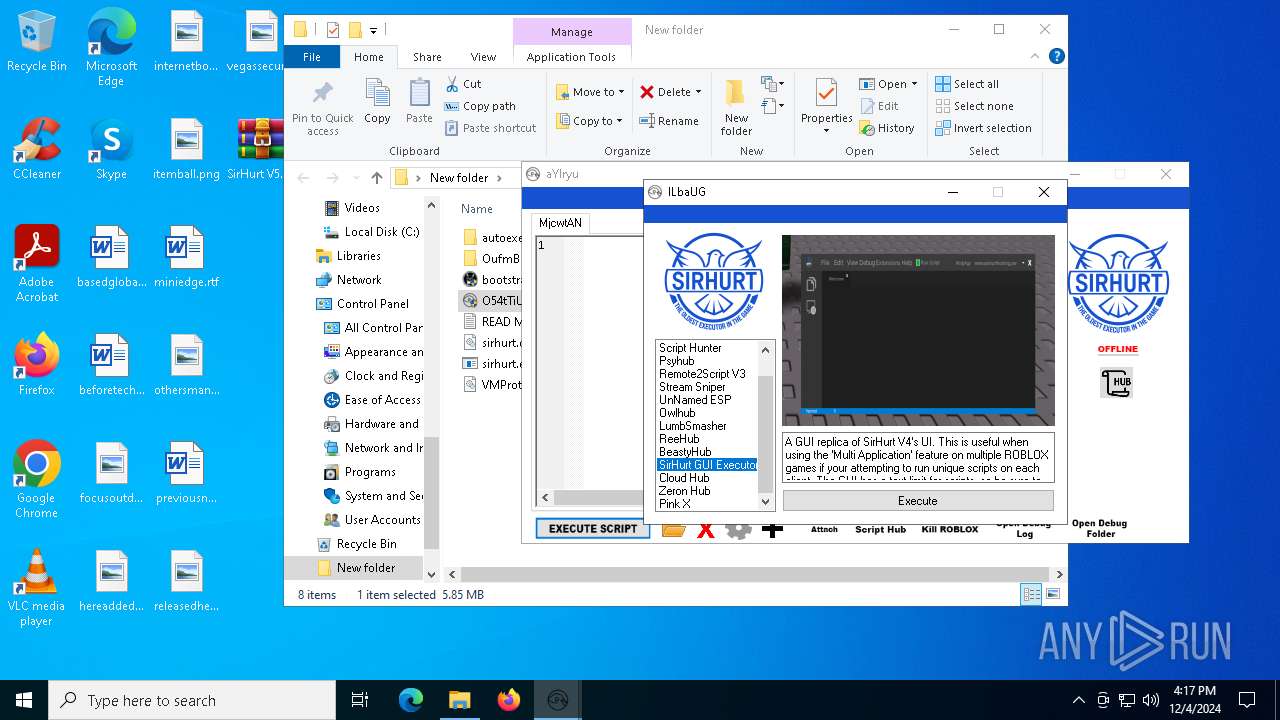Viewport: 1280px width, 720px height.
Task: Click Microsoft Edge taskbar icon
Action: [x=410, y=700]
